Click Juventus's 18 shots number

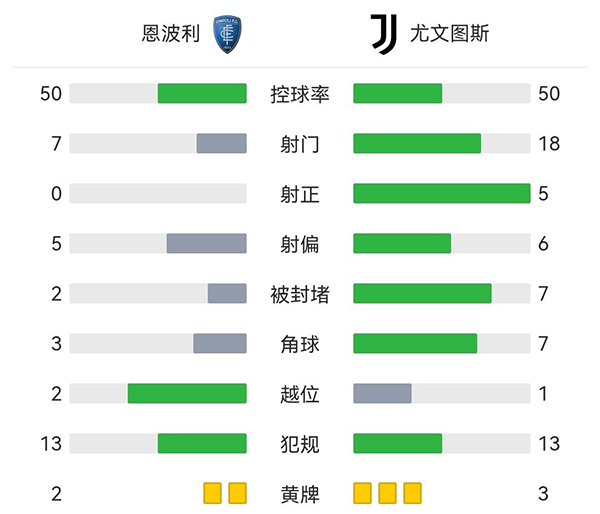[x=548, y=144]
